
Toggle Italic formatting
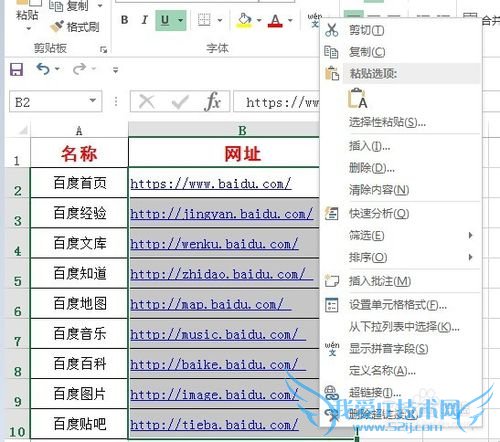click(144, 20)
